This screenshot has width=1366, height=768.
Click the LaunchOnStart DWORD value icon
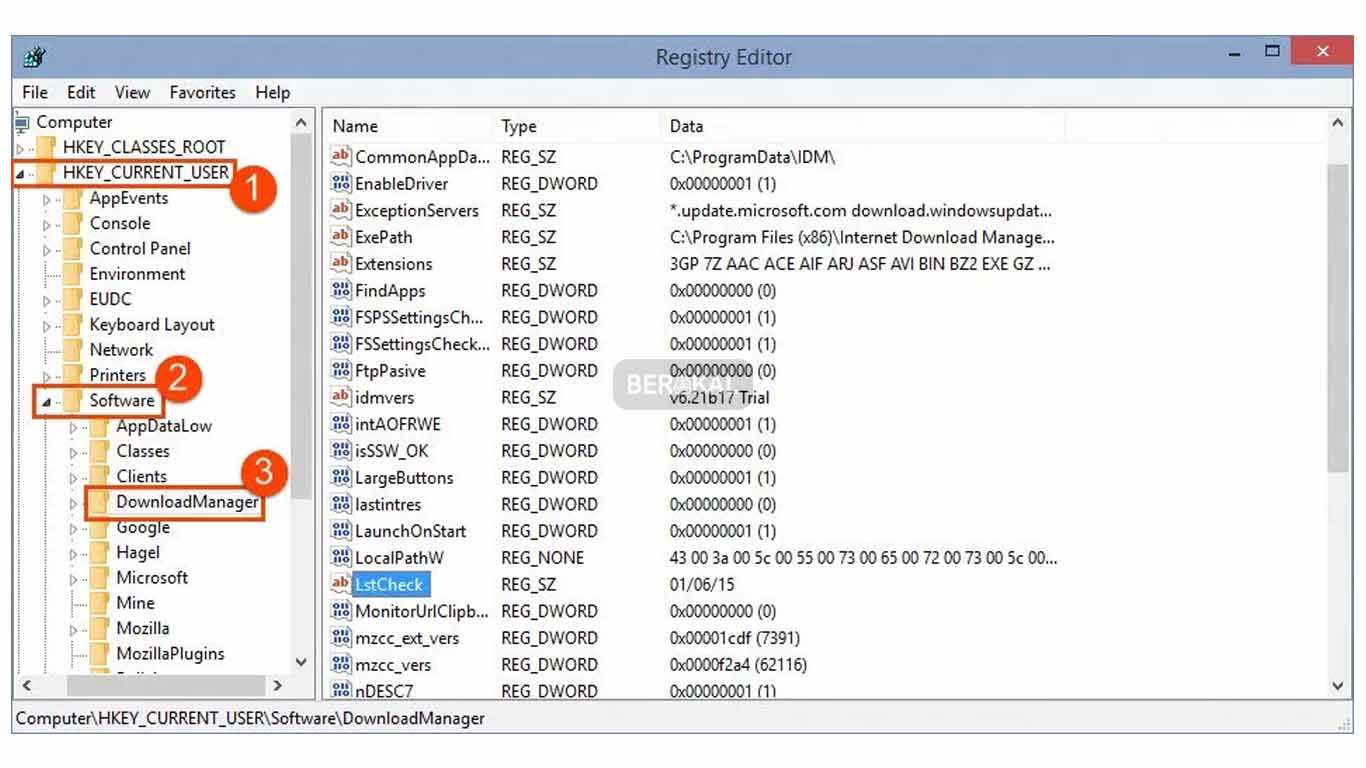341,531
